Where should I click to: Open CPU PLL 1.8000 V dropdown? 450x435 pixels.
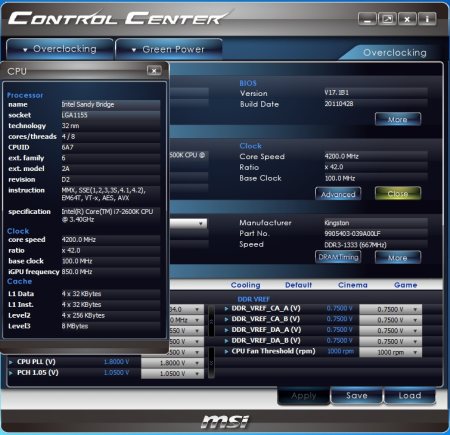[x=172, y=363]
